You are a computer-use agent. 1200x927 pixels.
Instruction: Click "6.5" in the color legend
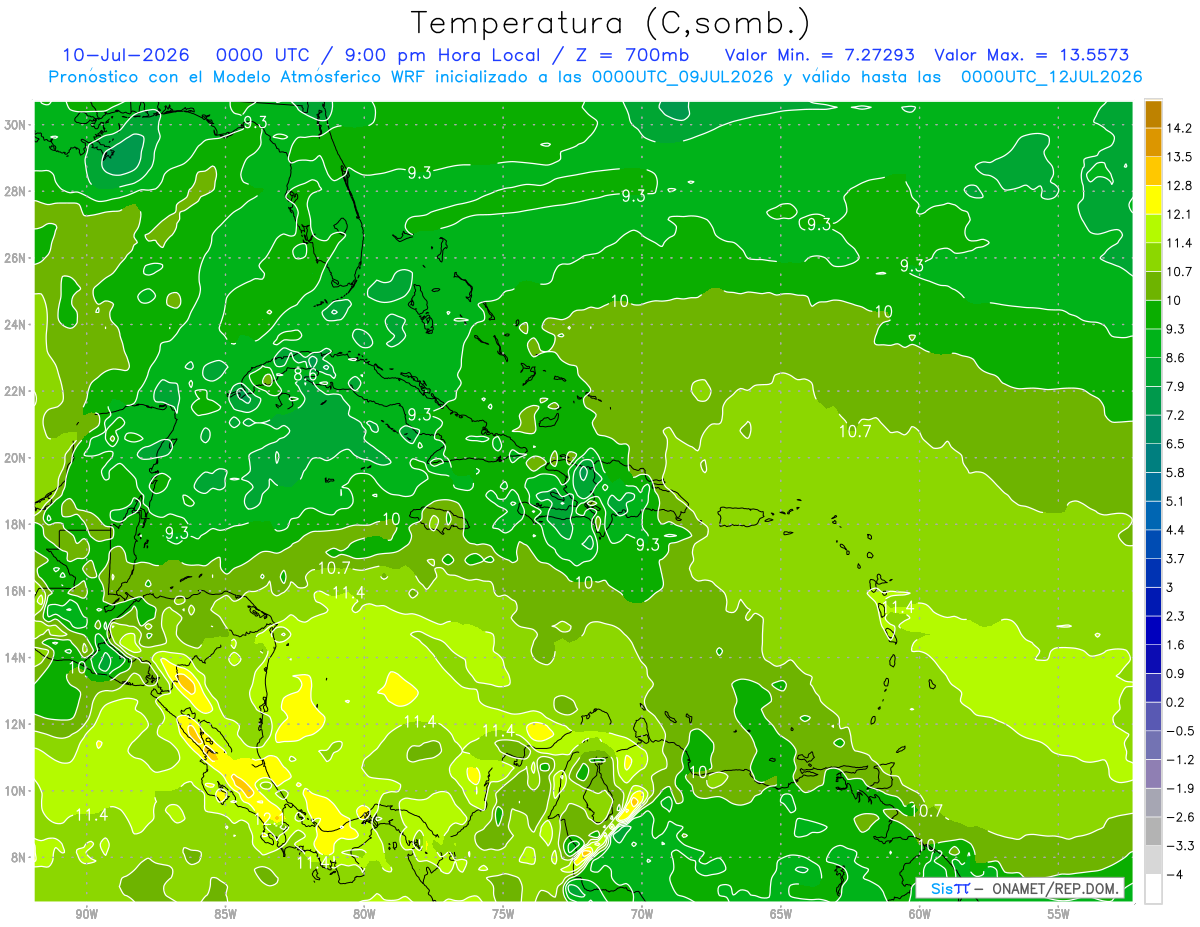point(1177,444)
